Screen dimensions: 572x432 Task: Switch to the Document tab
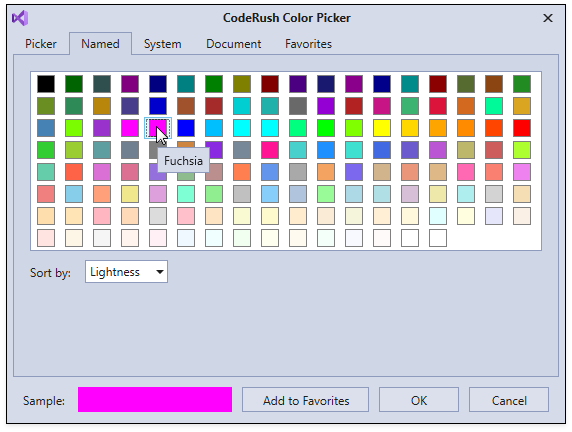click(x=233, y=44)
